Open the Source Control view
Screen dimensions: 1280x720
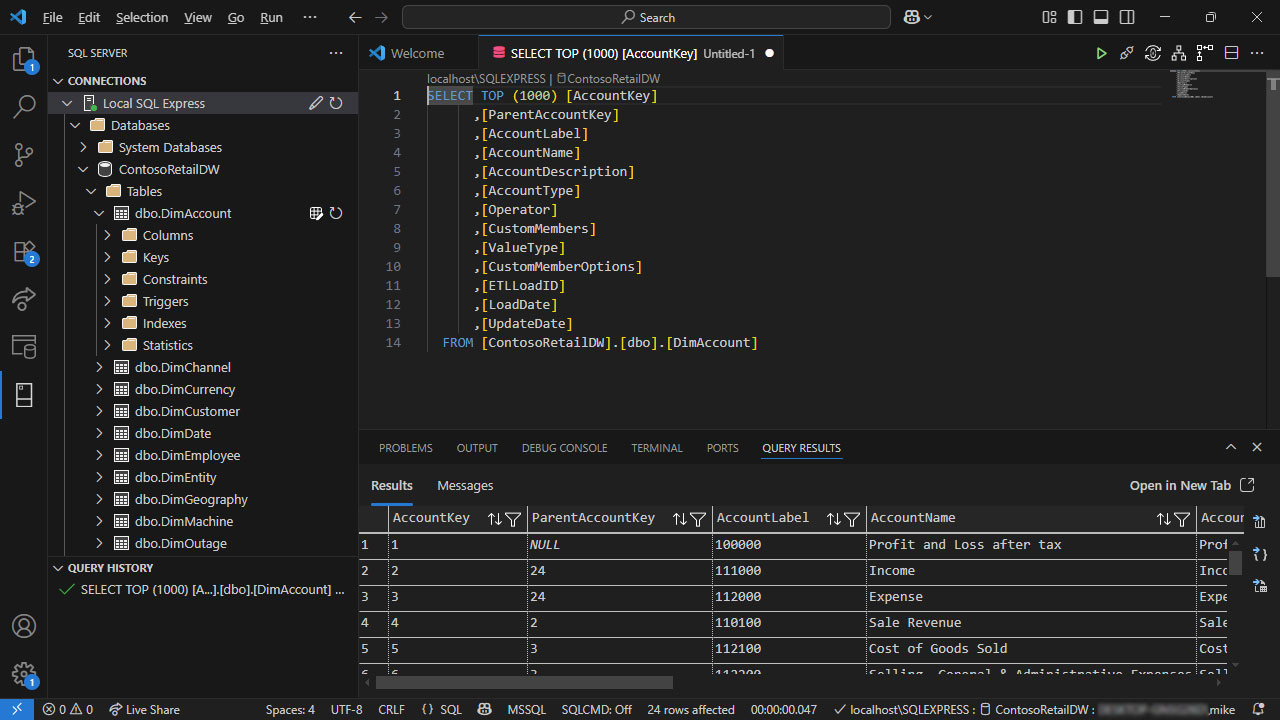click(x=24, y=155)
